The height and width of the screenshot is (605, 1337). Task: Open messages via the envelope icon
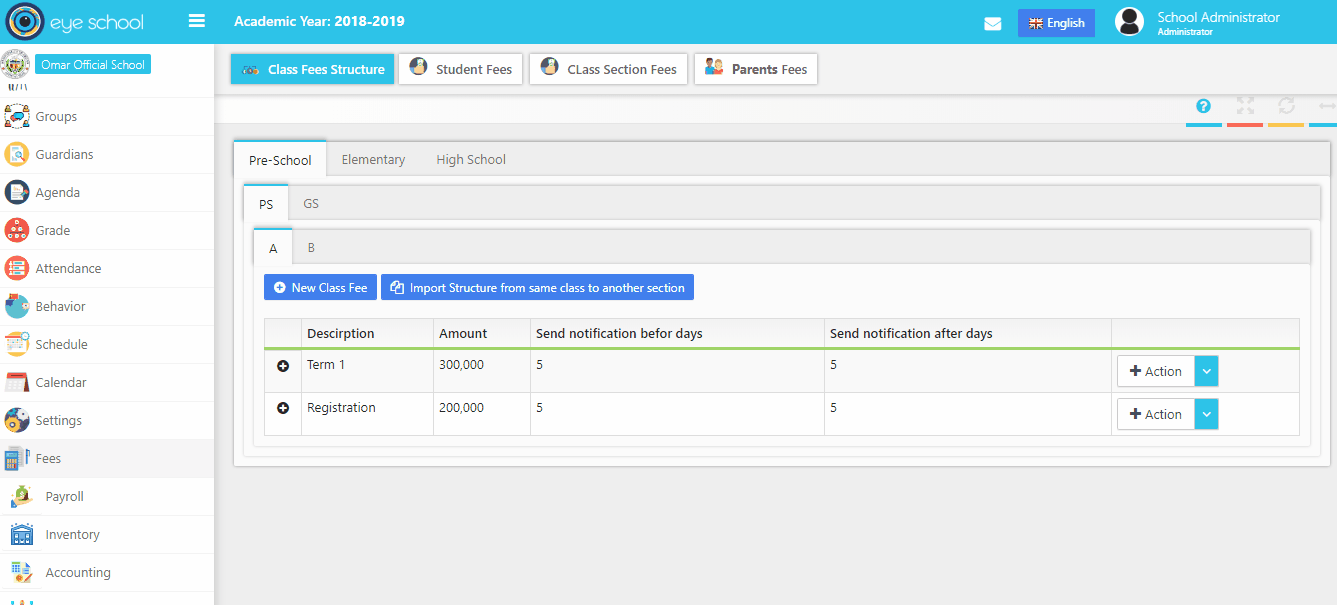(x=993, y=23)
